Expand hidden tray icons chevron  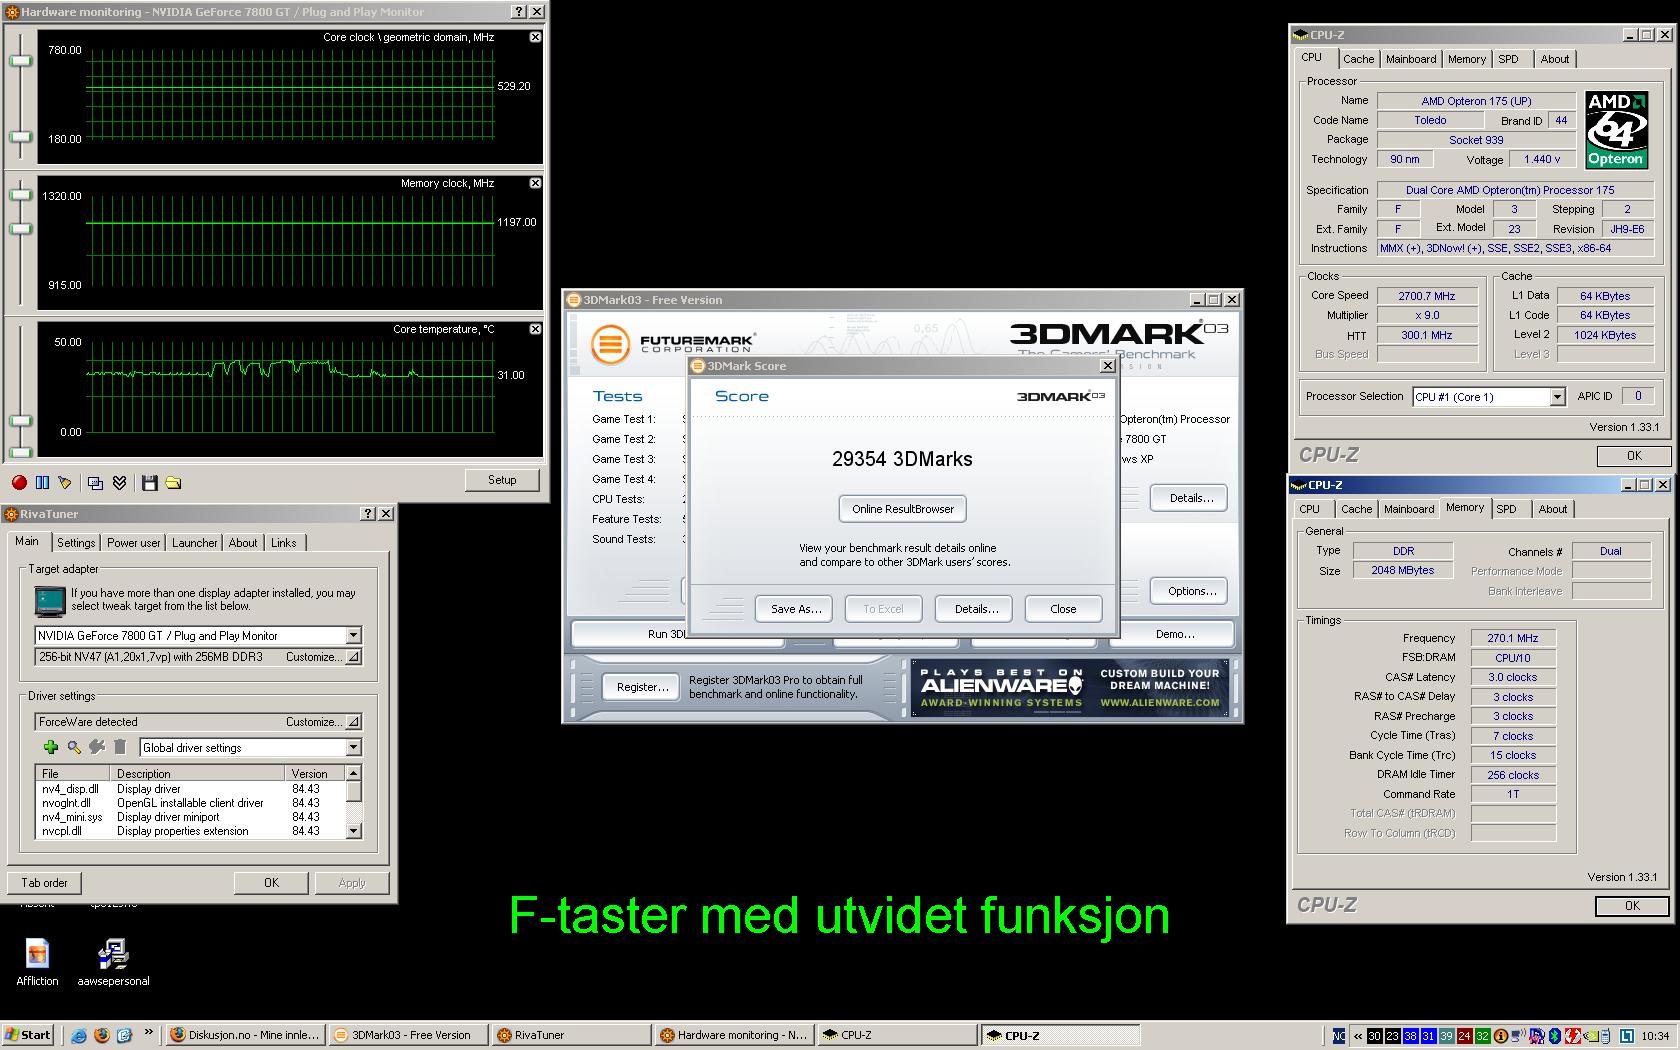click(x=1357, y=1036)
